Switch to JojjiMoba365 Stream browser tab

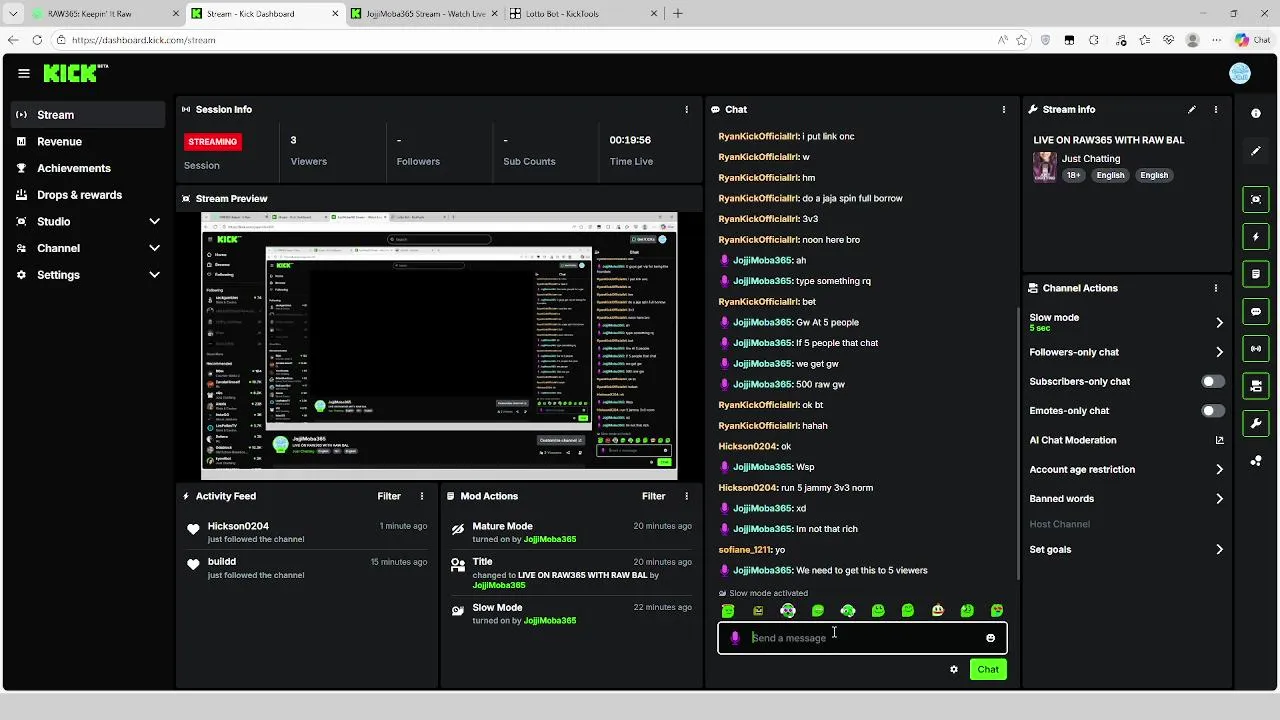tap(423, 14)
